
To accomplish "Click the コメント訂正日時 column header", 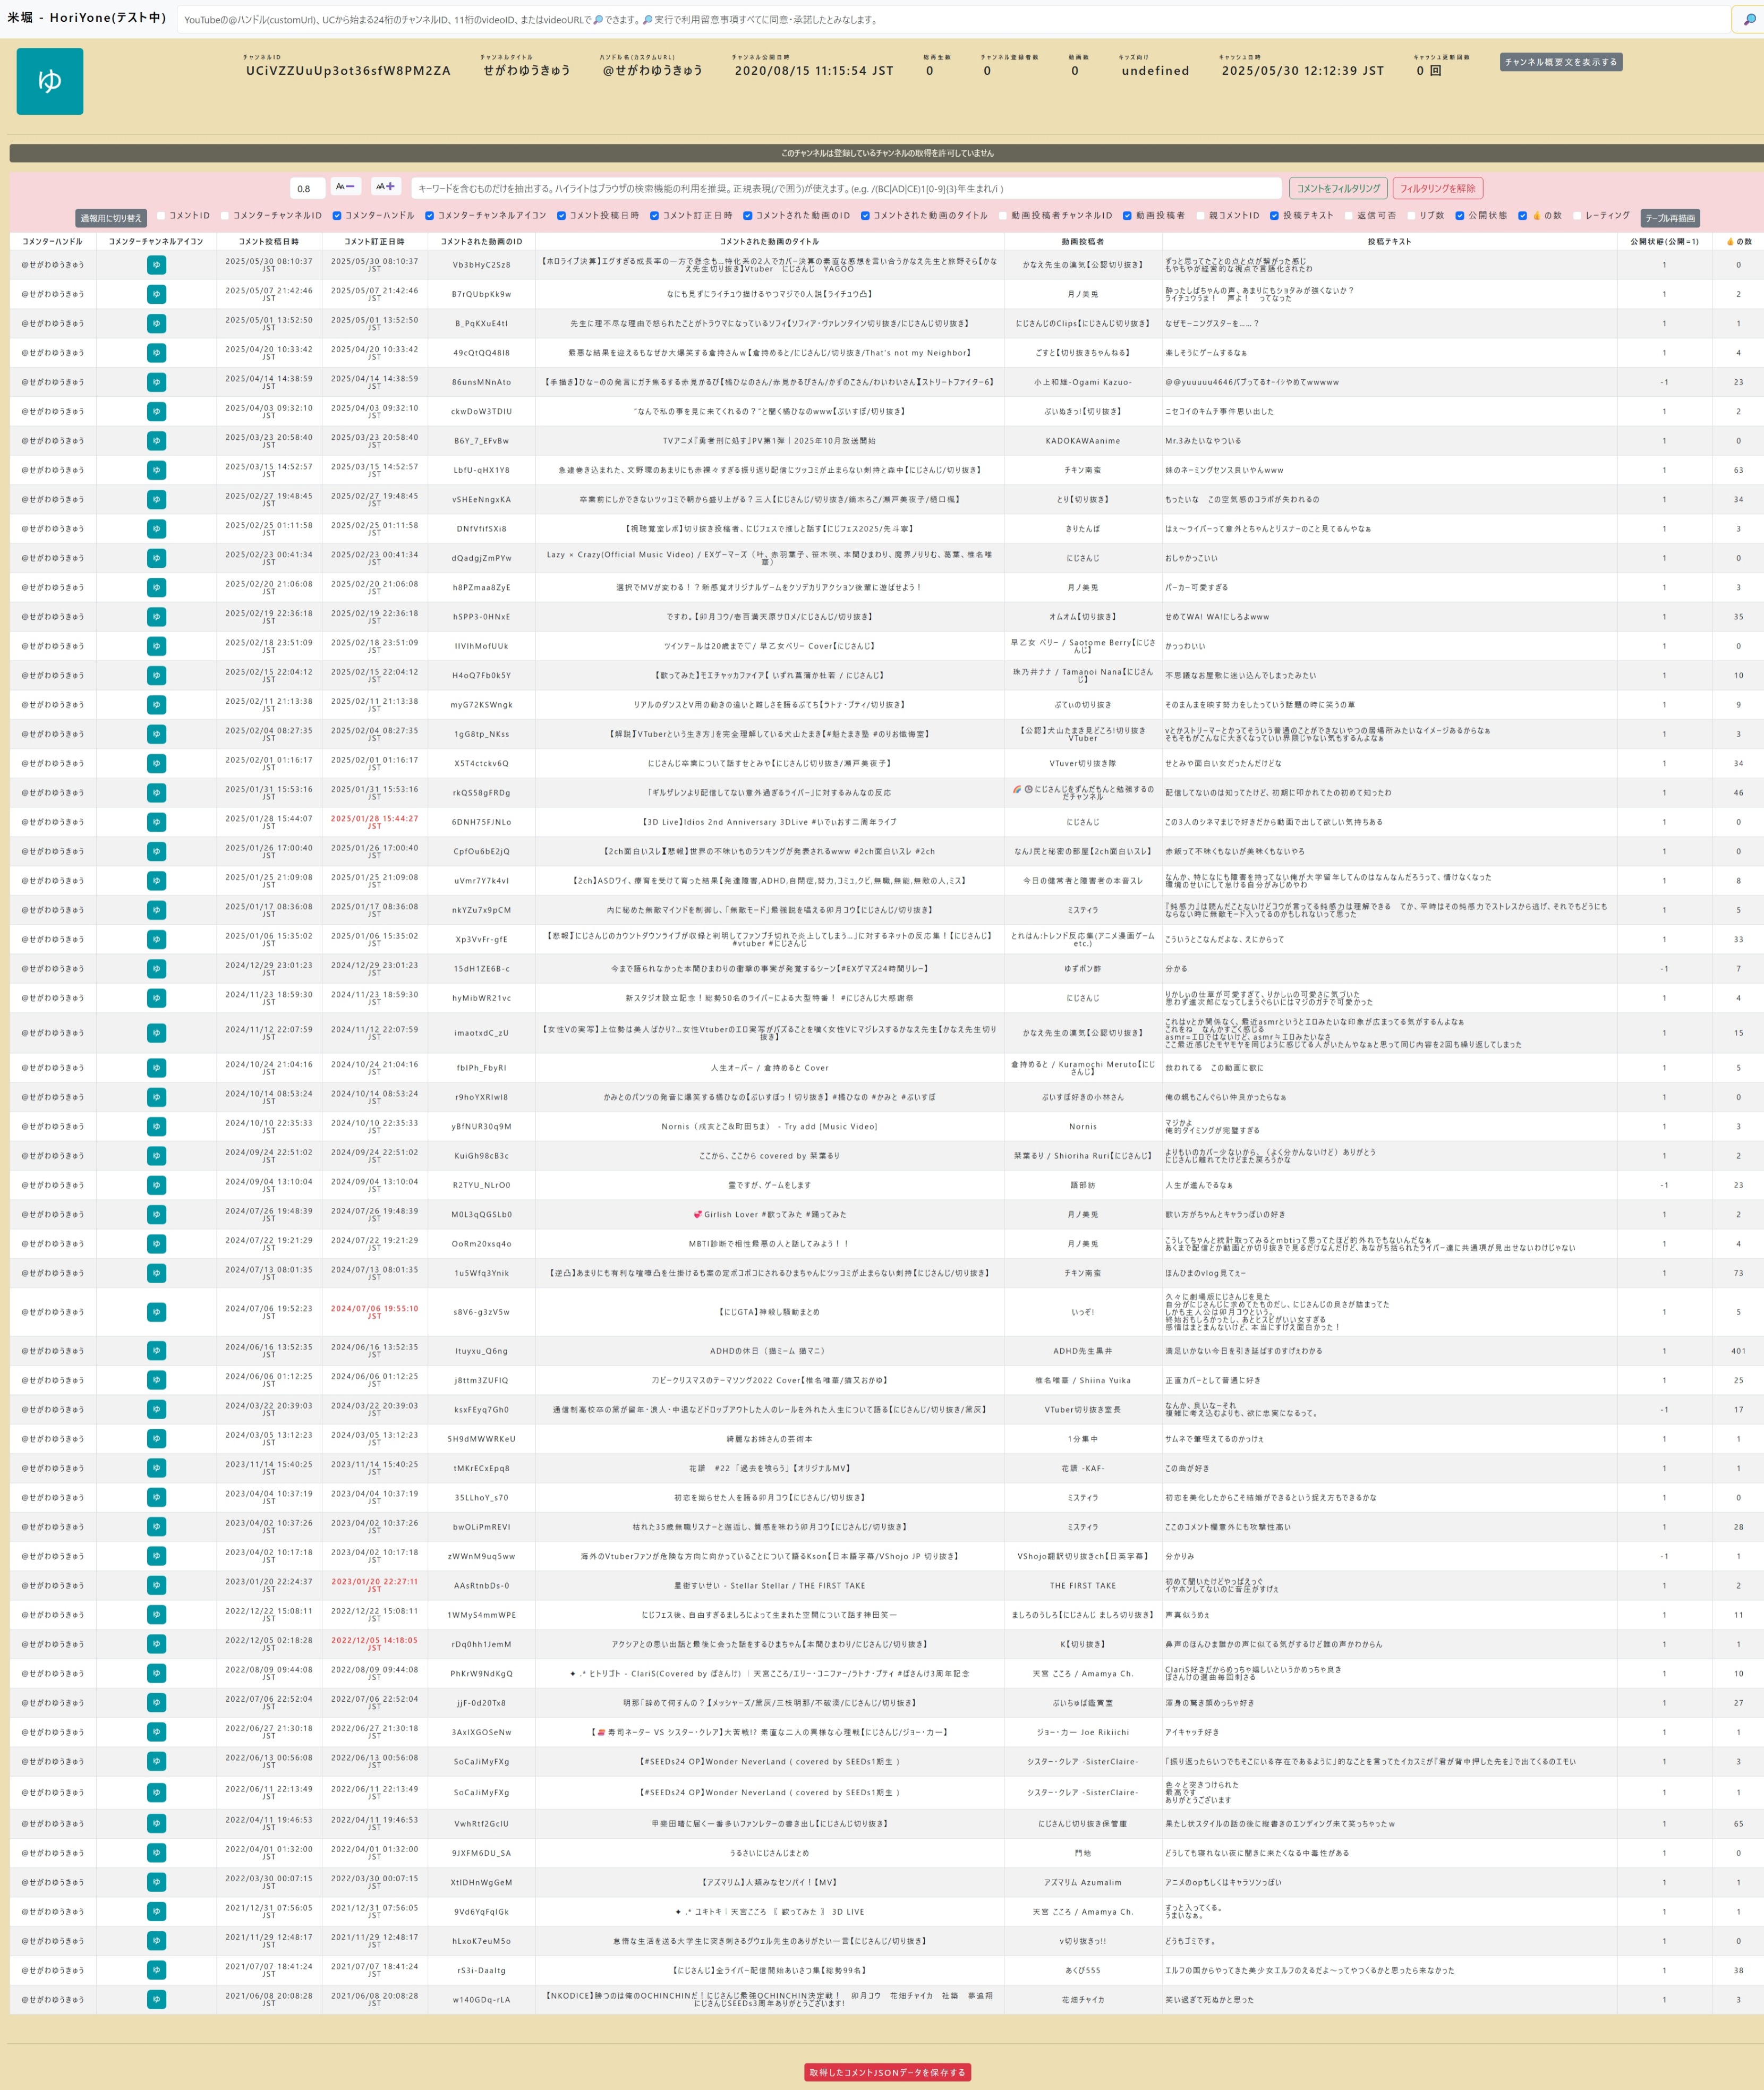I will point(374,241).
